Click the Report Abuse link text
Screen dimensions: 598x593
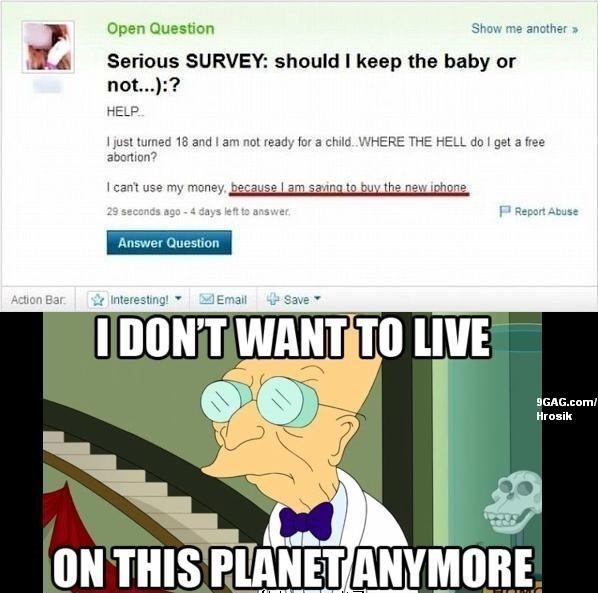(547, 211)
